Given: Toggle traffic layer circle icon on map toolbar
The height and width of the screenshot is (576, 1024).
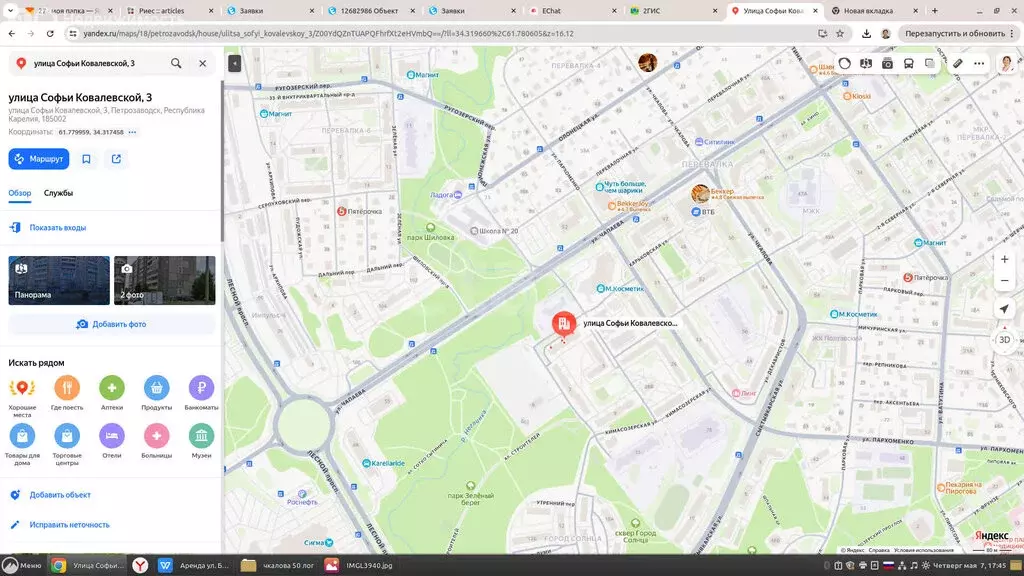Looking at the screenshot, I should [x=845, y=63].
